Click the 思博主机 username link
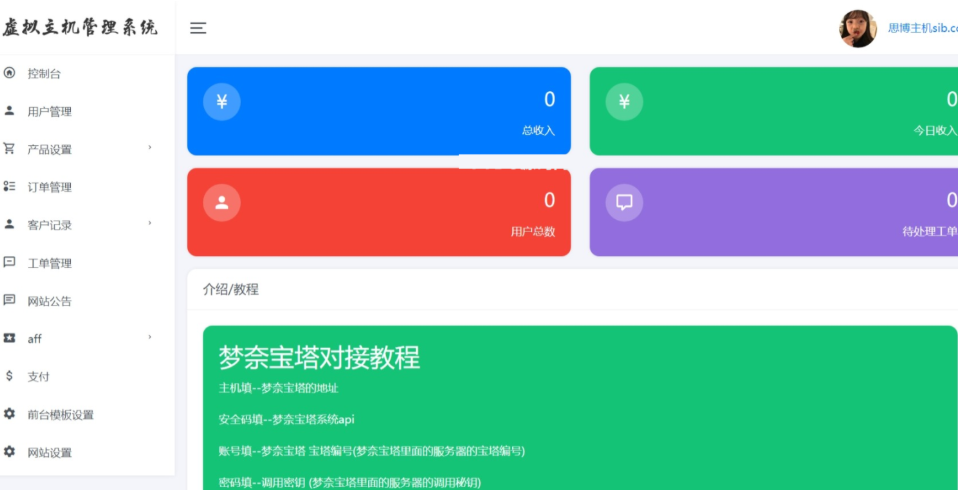958x490 pixels. [923, 28]
